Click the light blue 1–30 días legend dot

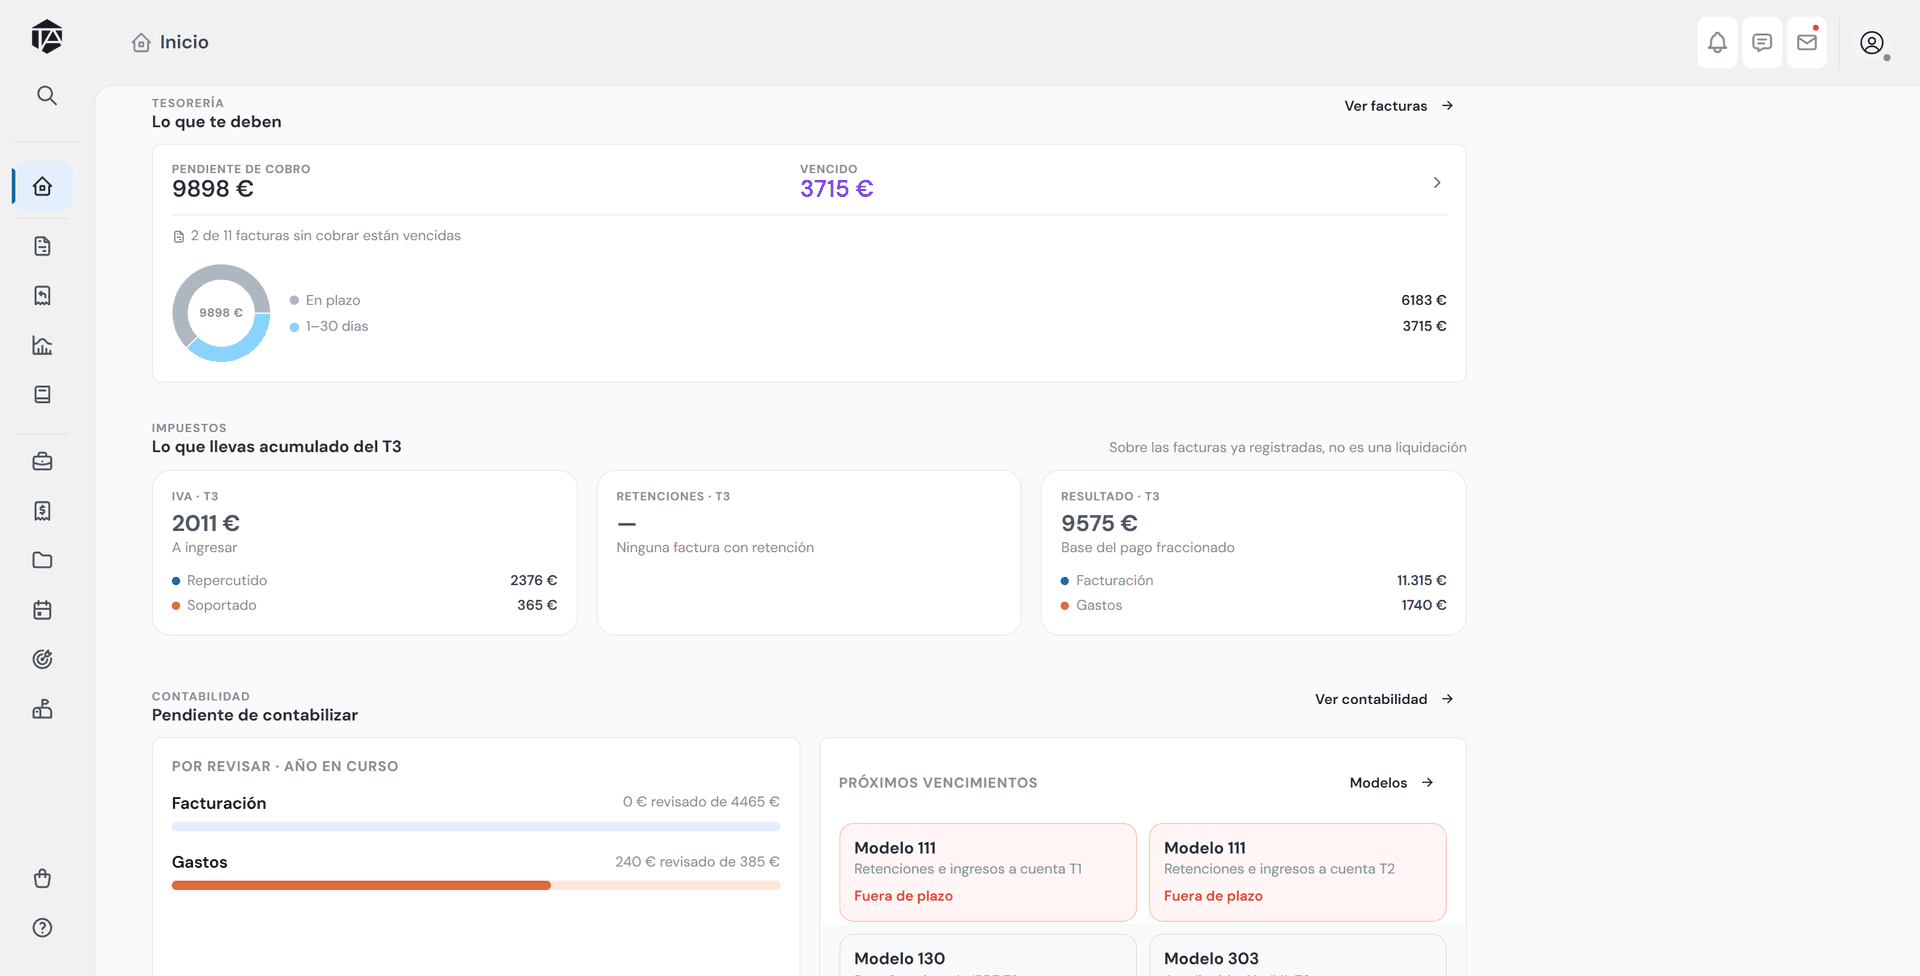point(294,327)
